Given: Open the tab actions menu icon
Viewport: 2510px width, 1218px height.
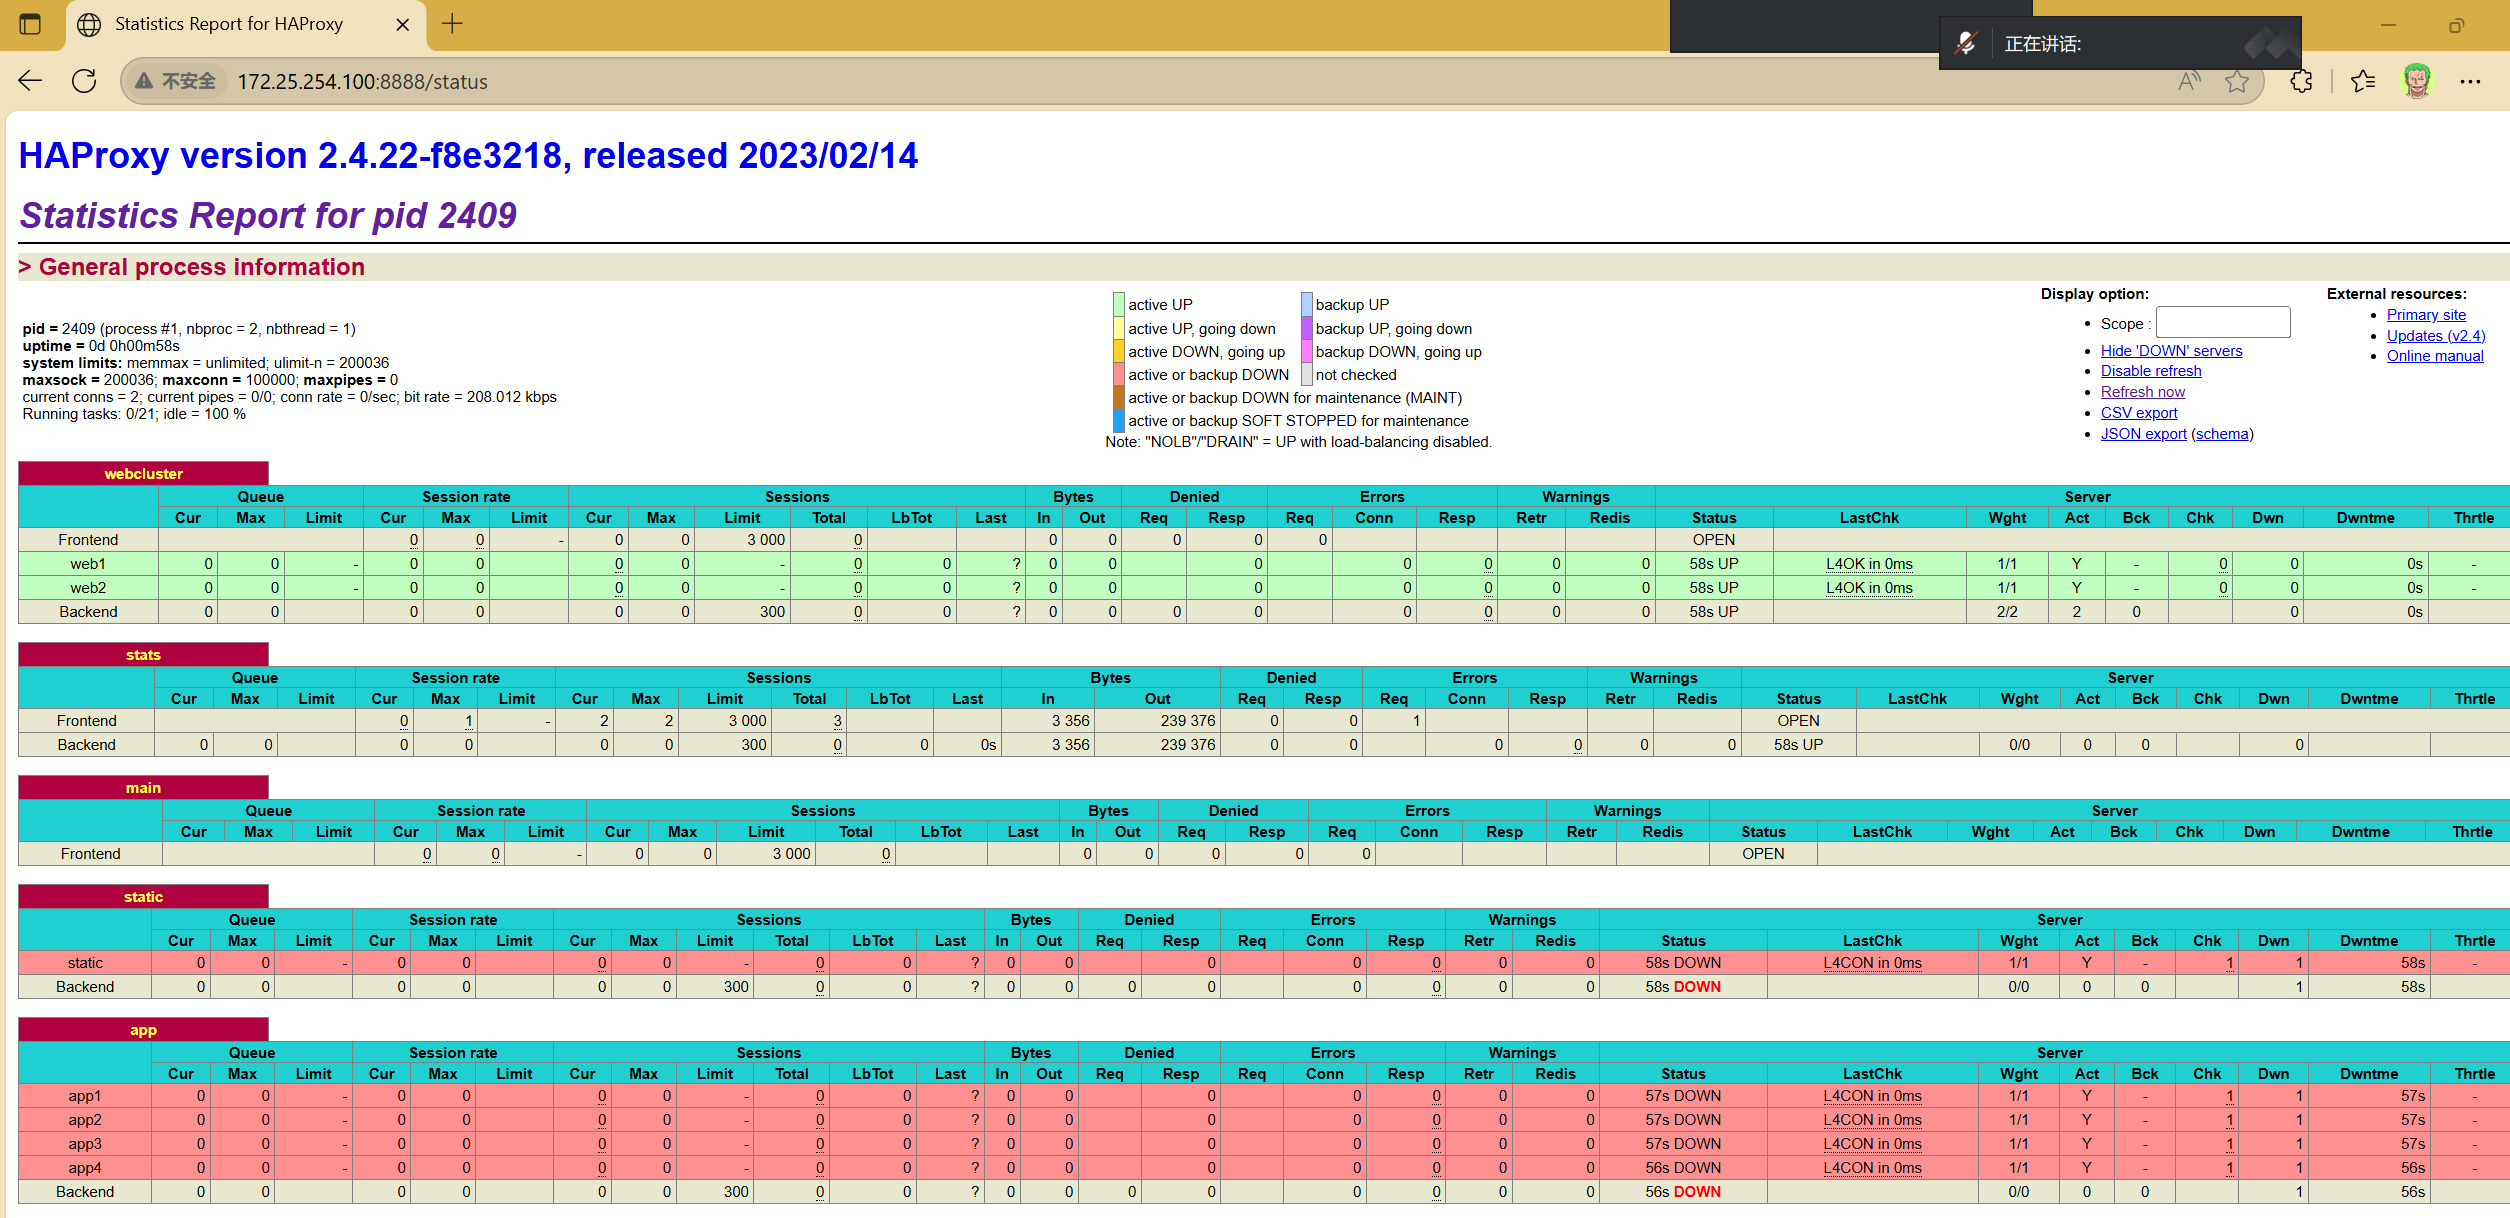Looking at the screenshot, I should 30,24.
